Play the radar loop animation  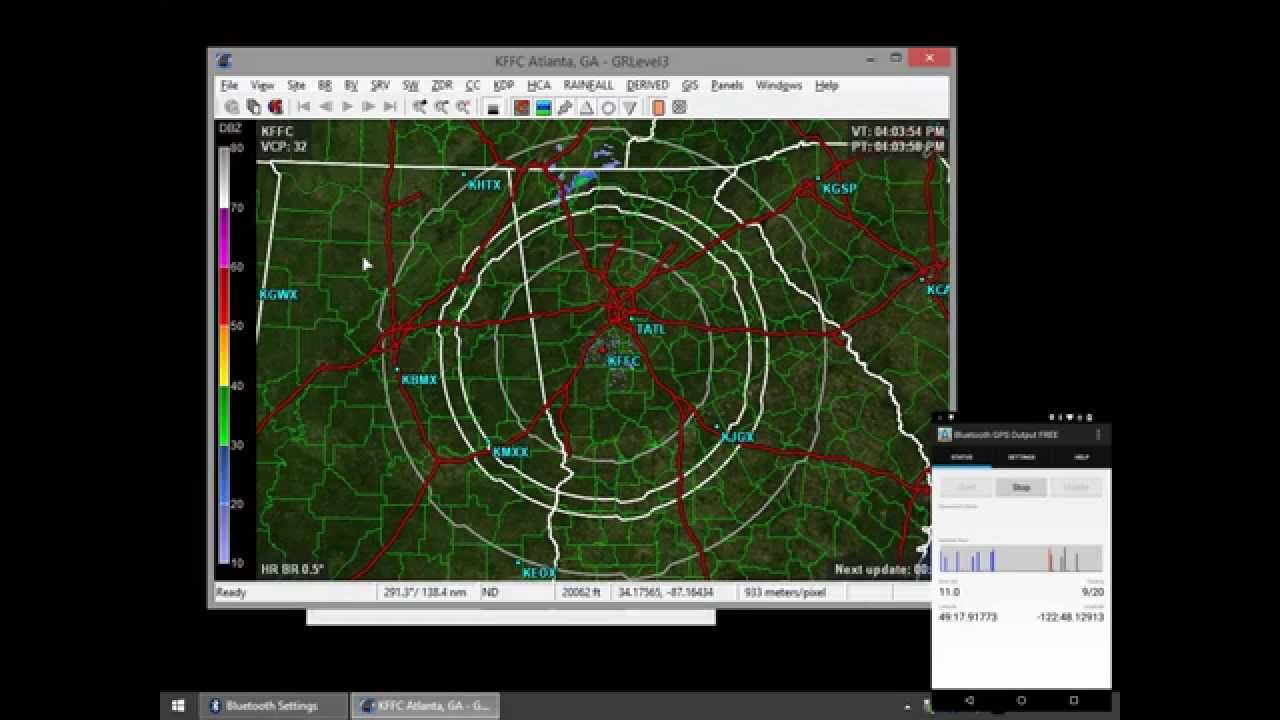[347, 107]
